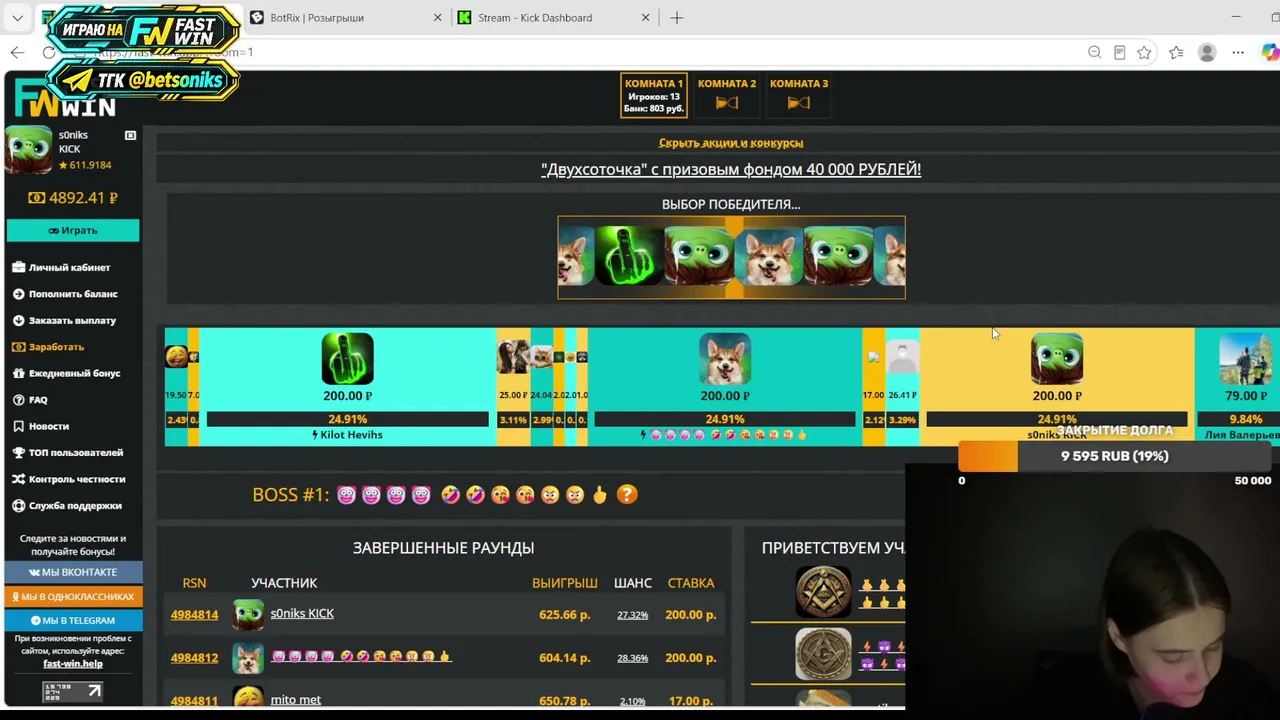The height and width of the screenshot is (720, 1280).
Task: Click Kilot Hevihs green hand bet avatar
Action: [x=347, y=359]
